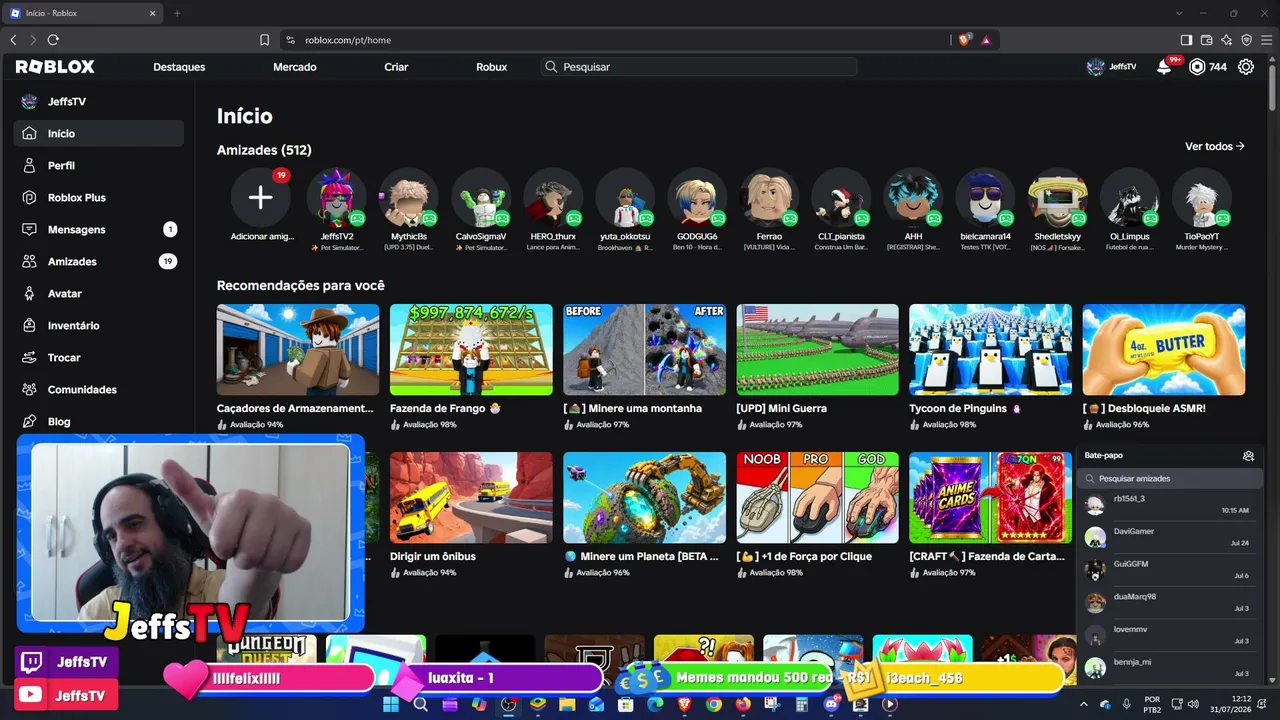Screen dimensions: 1280x720
Task: Click the Roblox Pesquisar search field
Action: tap(698, 67)
